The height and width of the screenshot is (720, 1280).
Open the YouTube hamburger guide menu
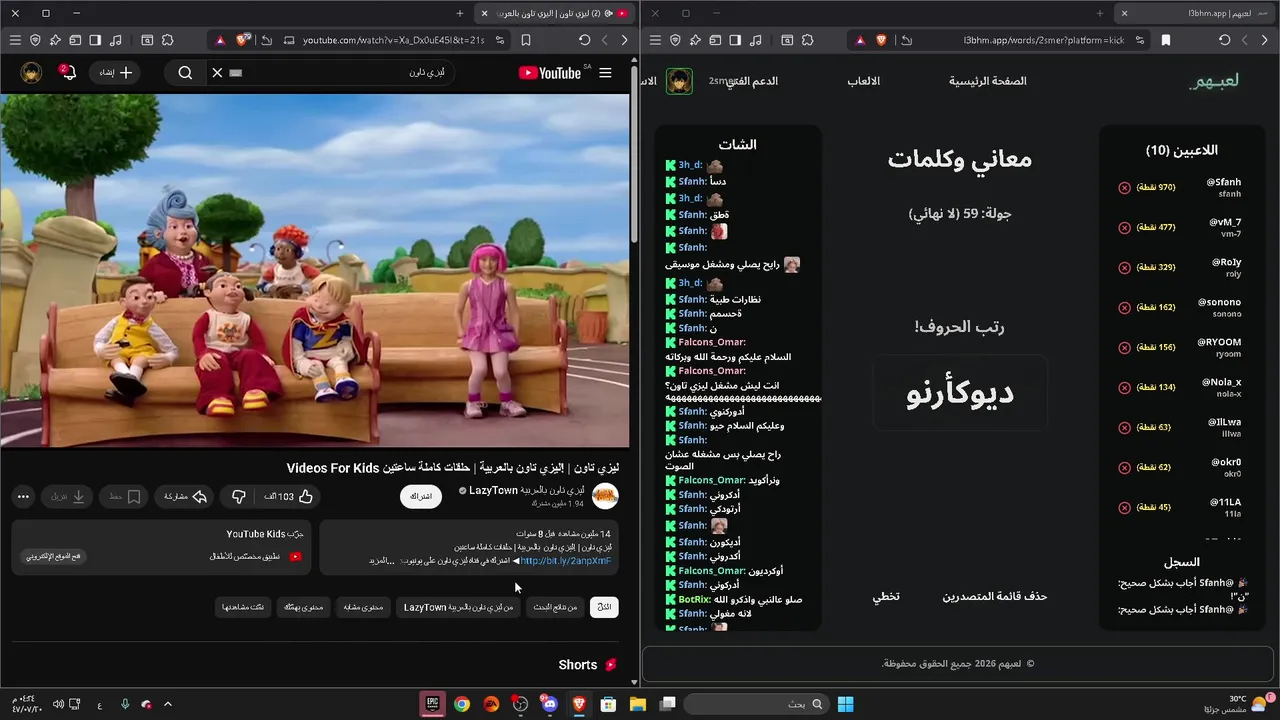(x=605, y=73)
